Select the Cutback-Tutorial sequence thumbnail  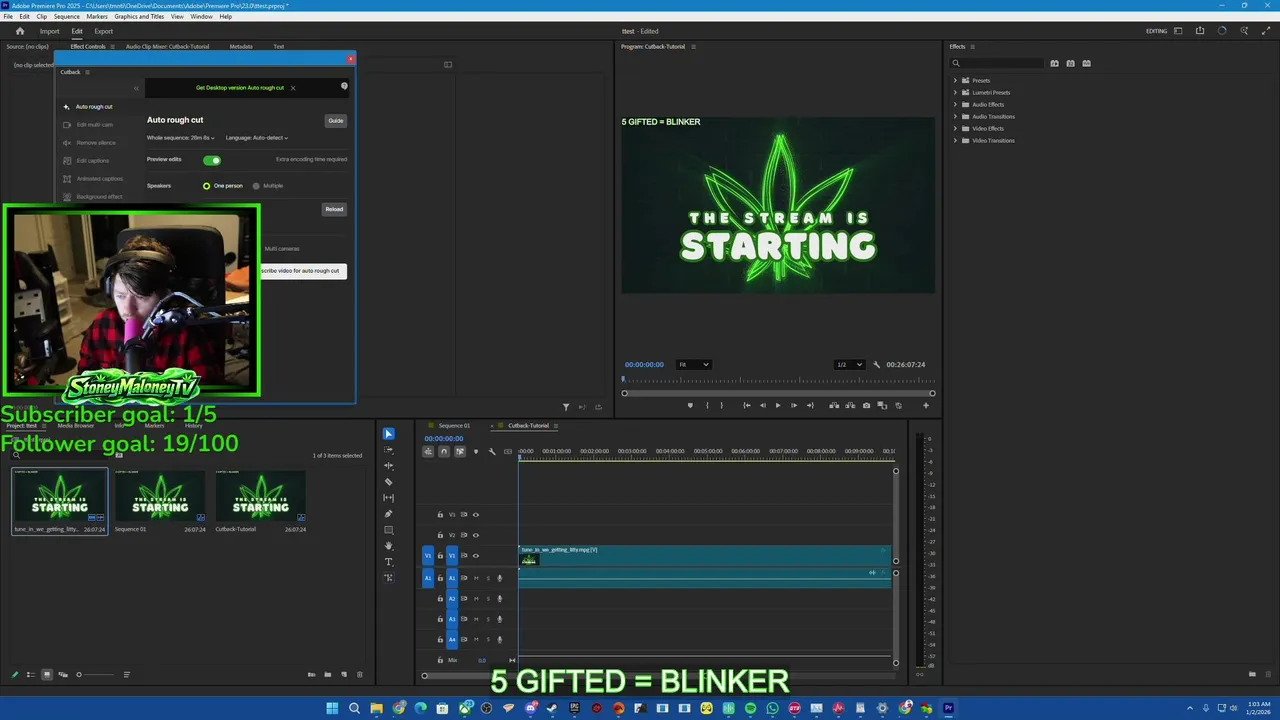261,497
